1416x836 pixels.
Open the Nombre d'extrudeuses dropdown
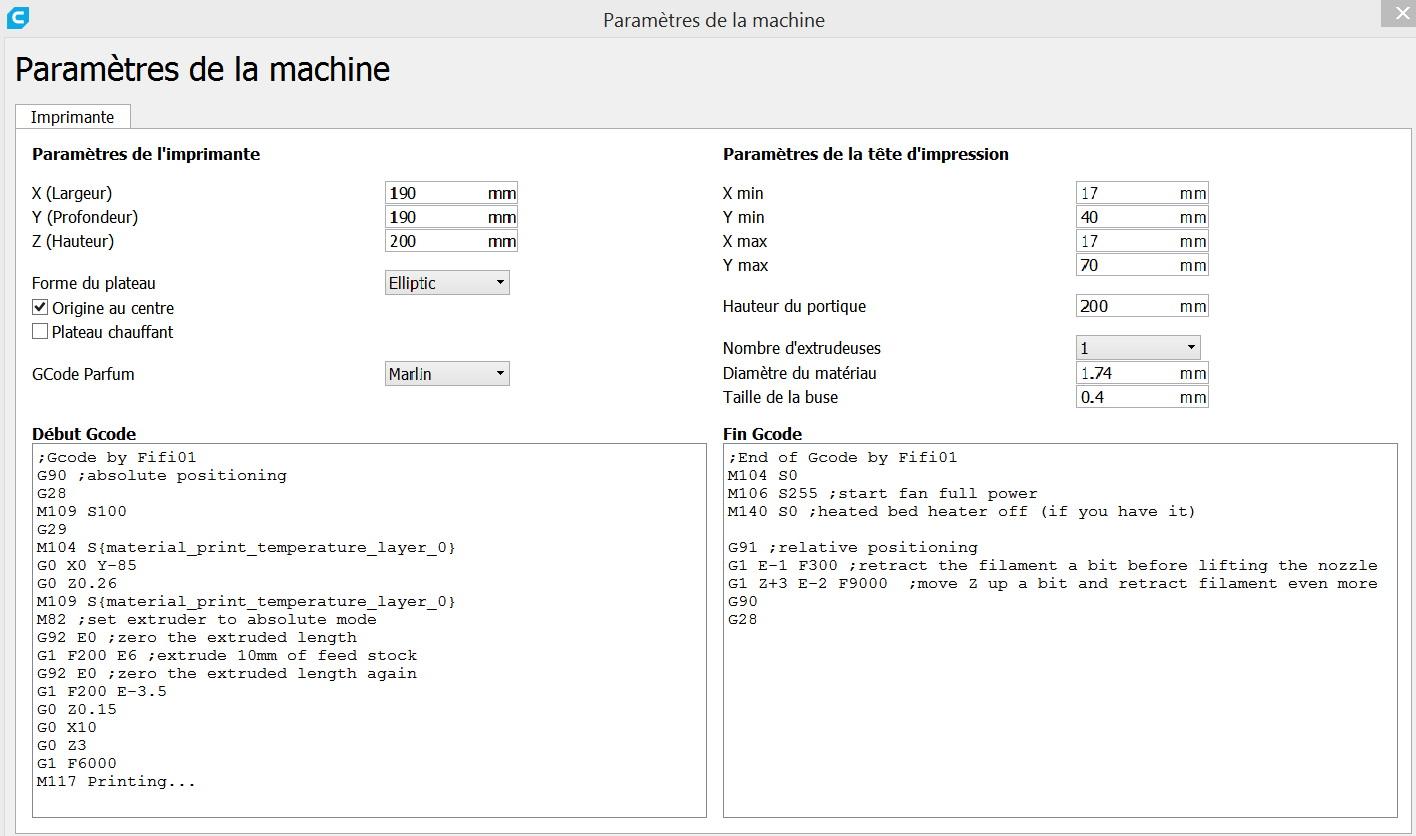pos(1138,348)
